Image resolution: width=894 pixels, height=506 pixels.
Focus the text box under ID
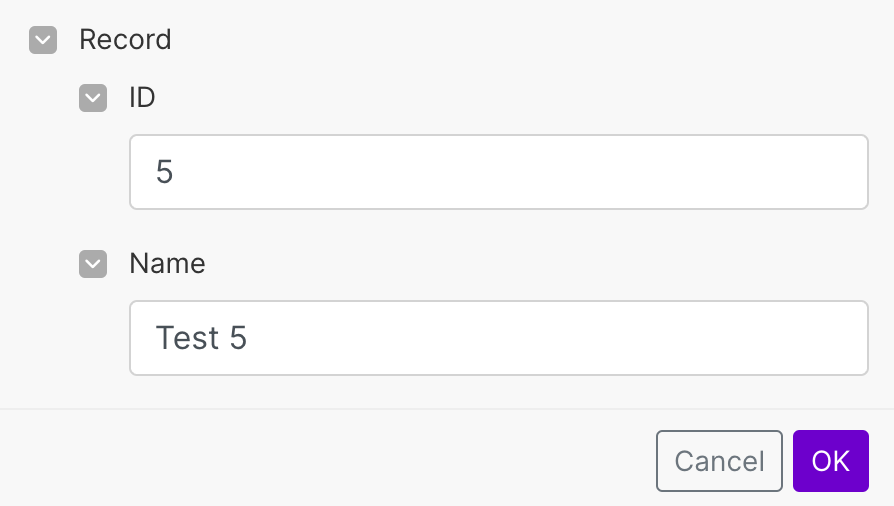point(498,172)
